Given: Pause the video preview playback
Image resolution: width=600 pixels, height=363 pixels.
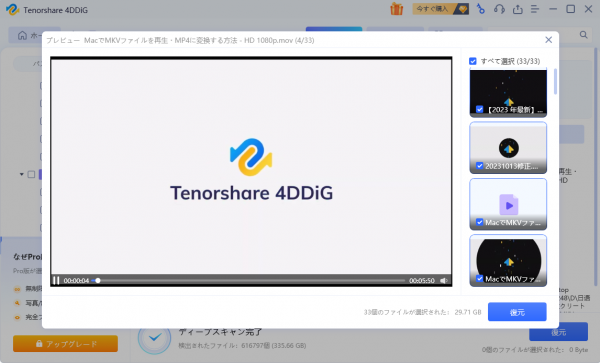Looking at the screenshot, I should [56, 280].
